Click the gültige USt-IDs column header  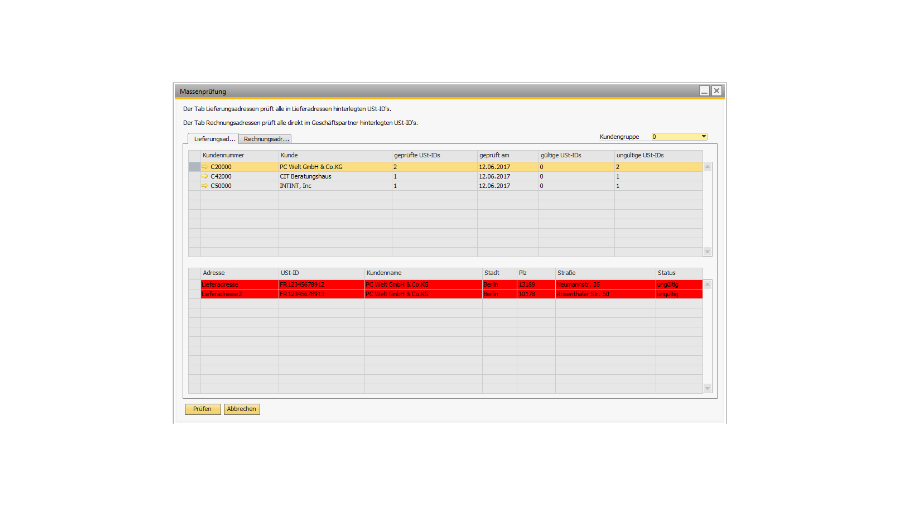coord(576,155)
